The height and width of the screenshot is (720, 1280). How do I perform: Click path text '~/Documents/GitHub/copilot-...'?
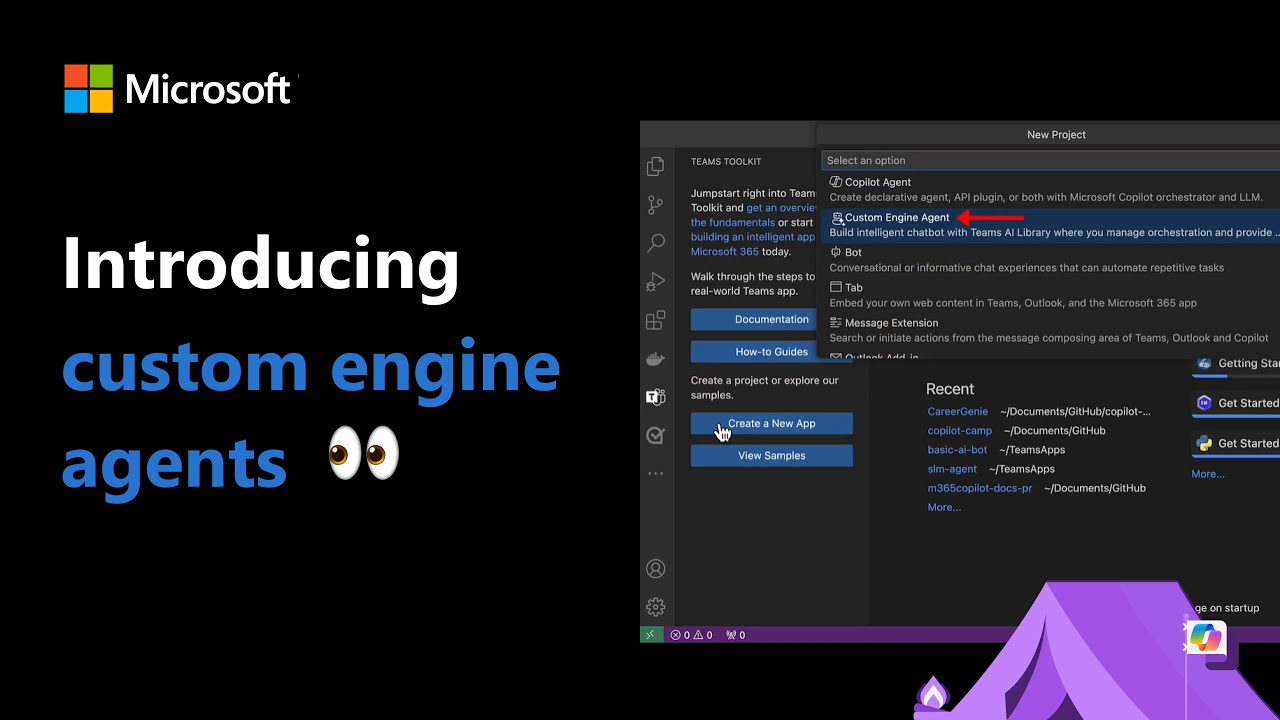click(x=1075, y=411)
